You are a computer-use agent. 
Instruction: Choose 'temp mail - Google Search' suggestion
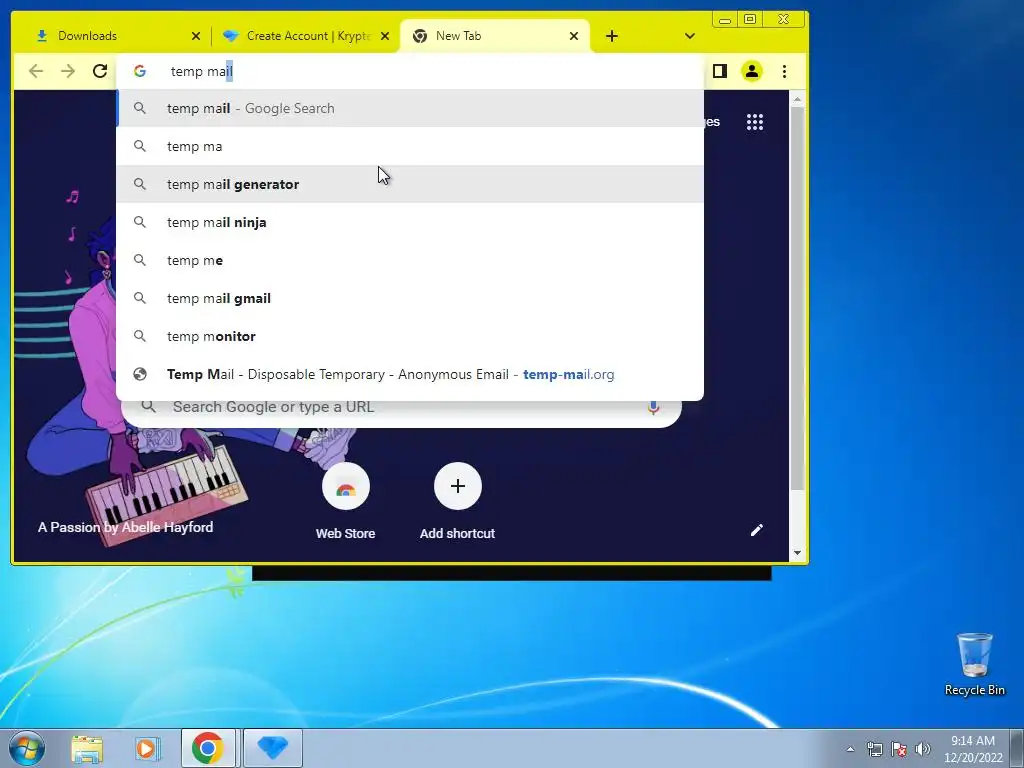[410, 108]
